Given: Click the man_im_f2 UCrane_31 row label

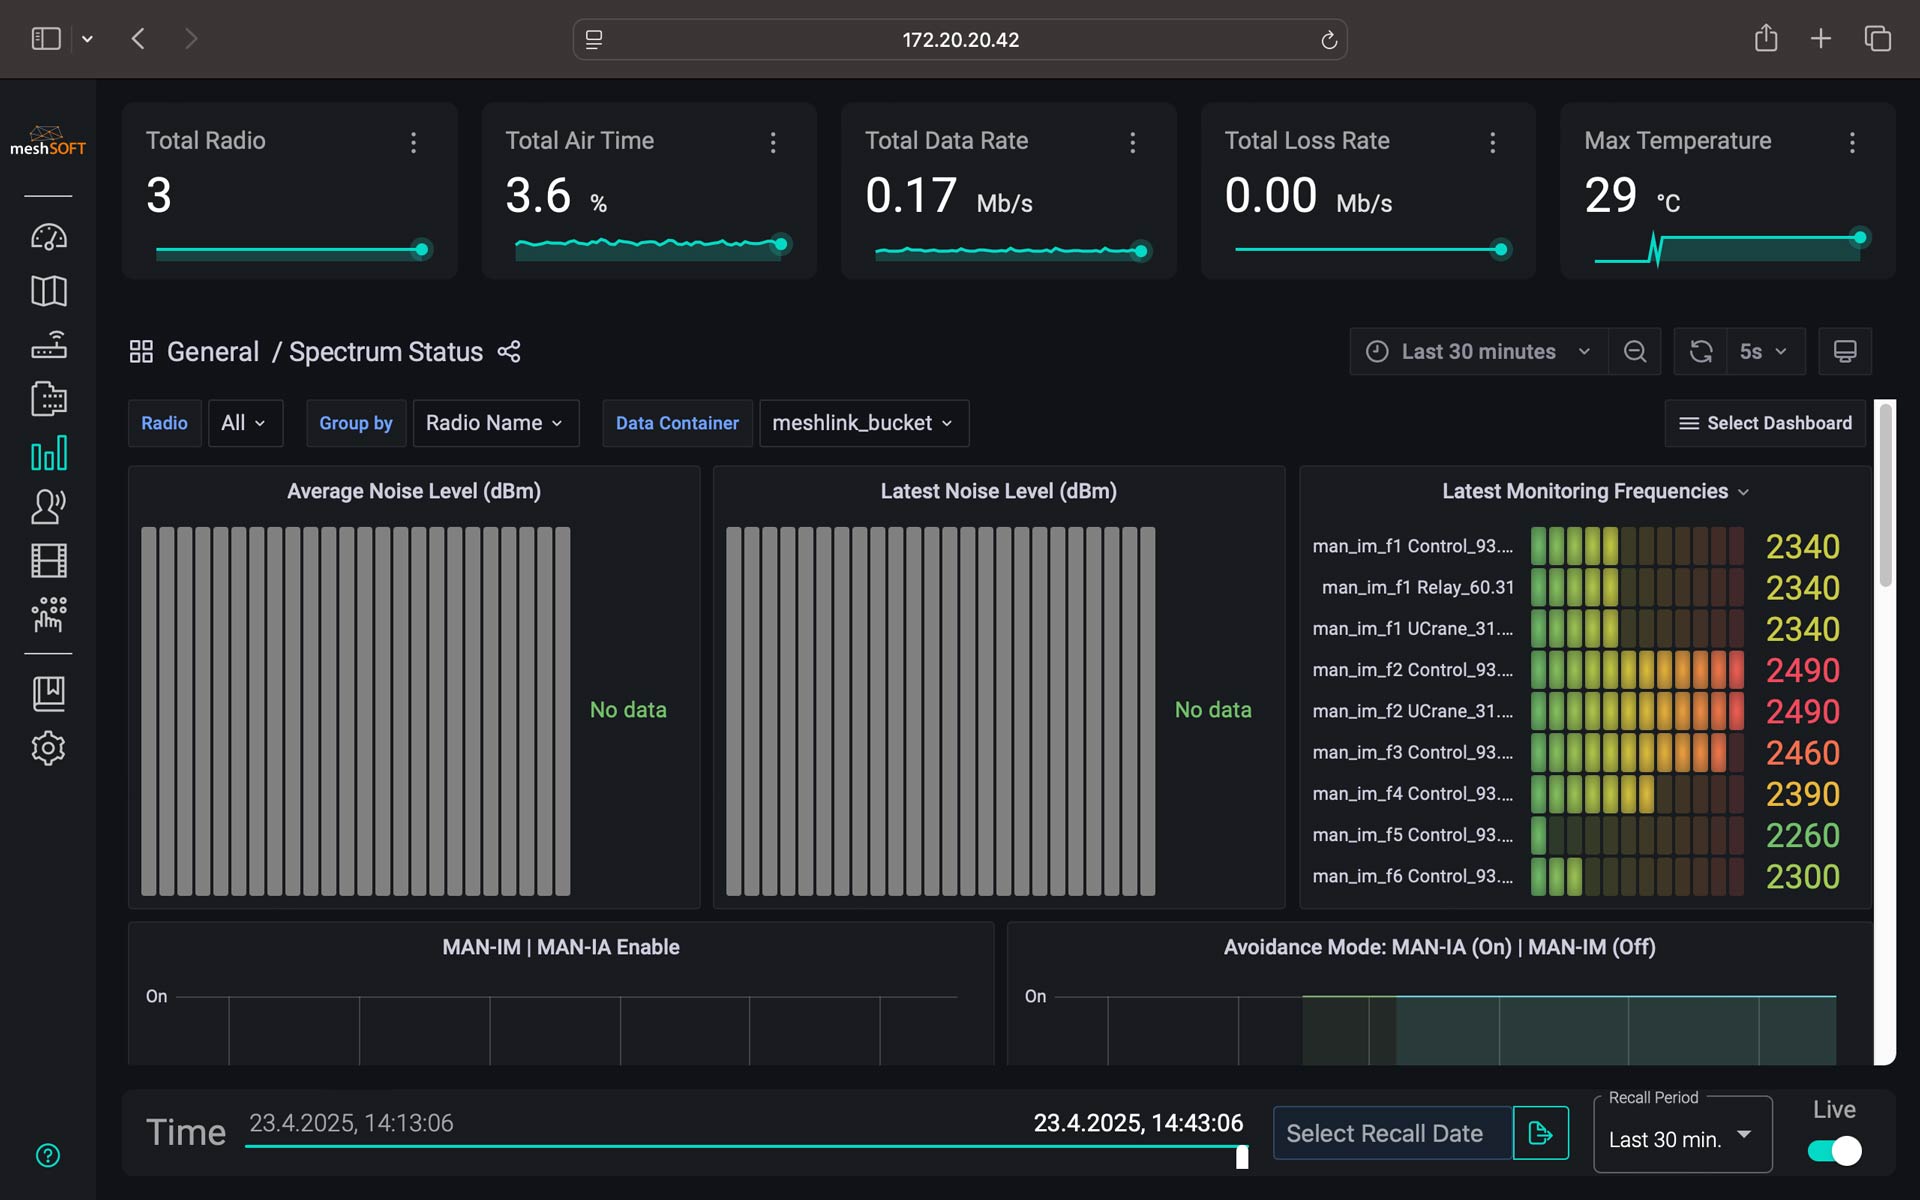Looking at the screenshot, I should [1413, 711].
